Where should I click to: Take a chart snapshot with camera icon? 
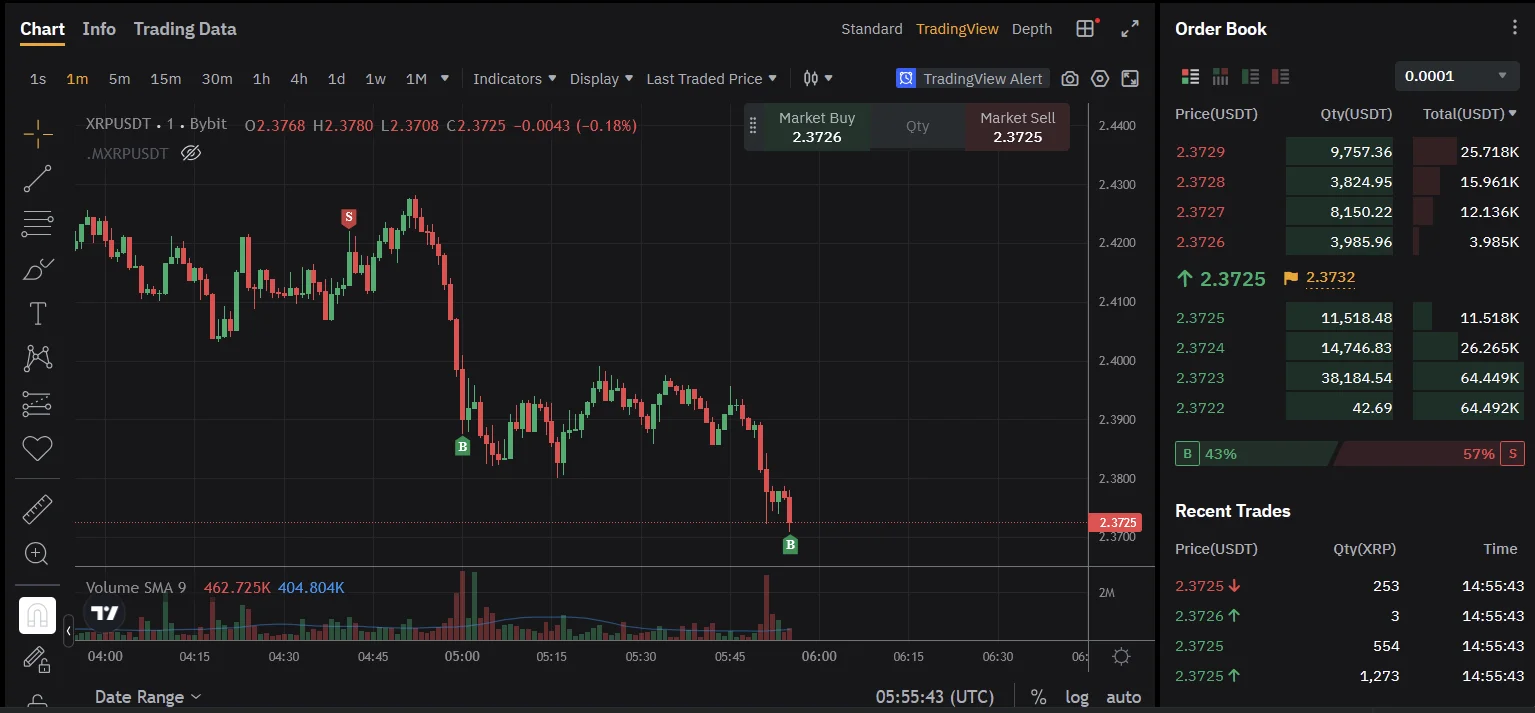[x=1070, y=79]
